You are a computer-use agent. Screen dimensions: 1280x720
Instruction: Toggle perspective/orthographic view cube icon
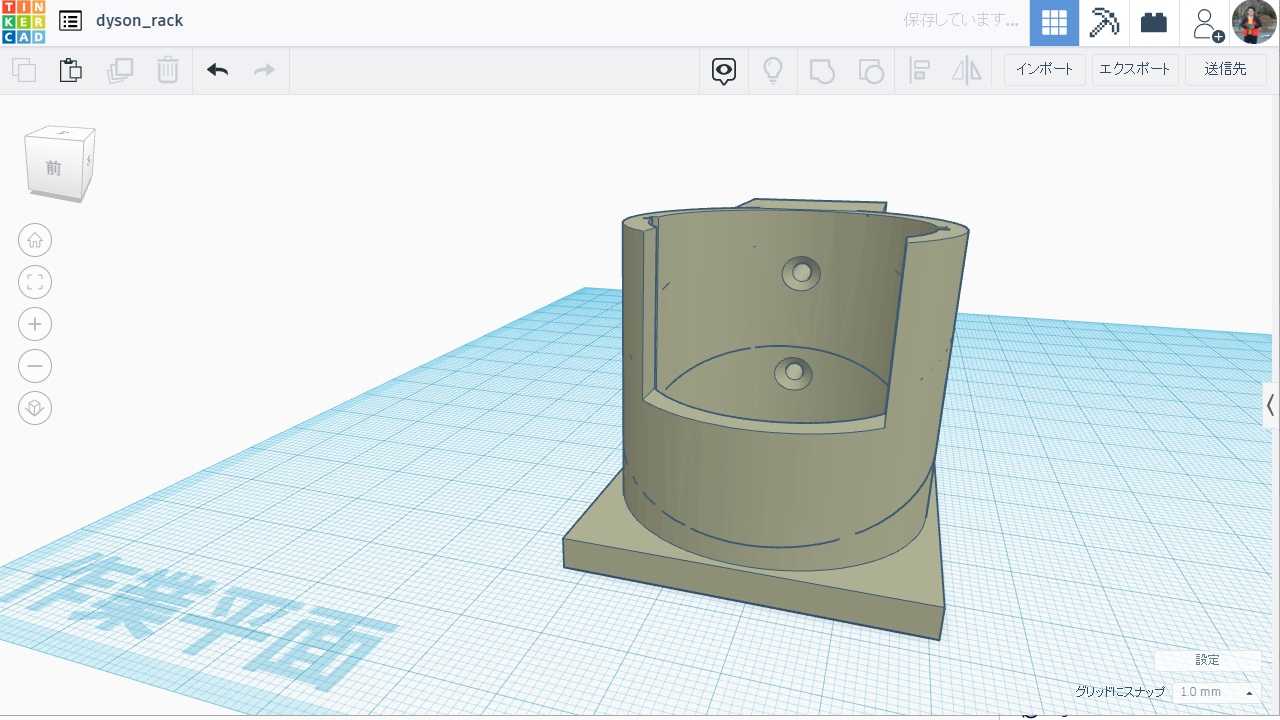35,408
